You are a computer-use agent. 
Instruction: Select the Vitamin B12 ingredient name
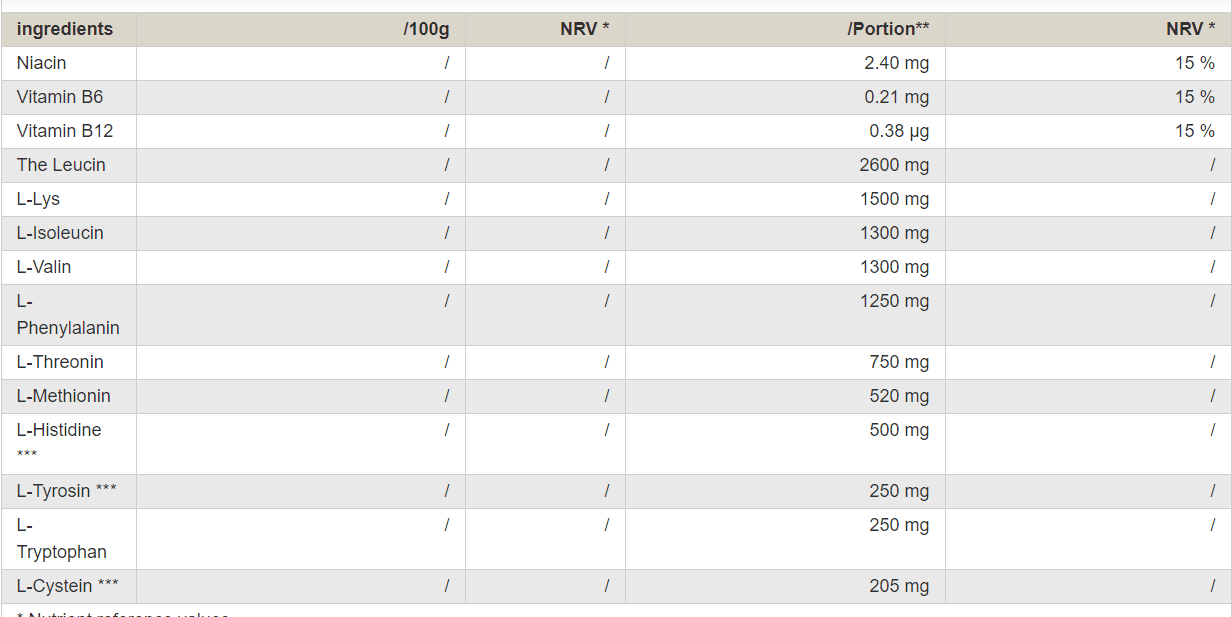coord(65,131)
